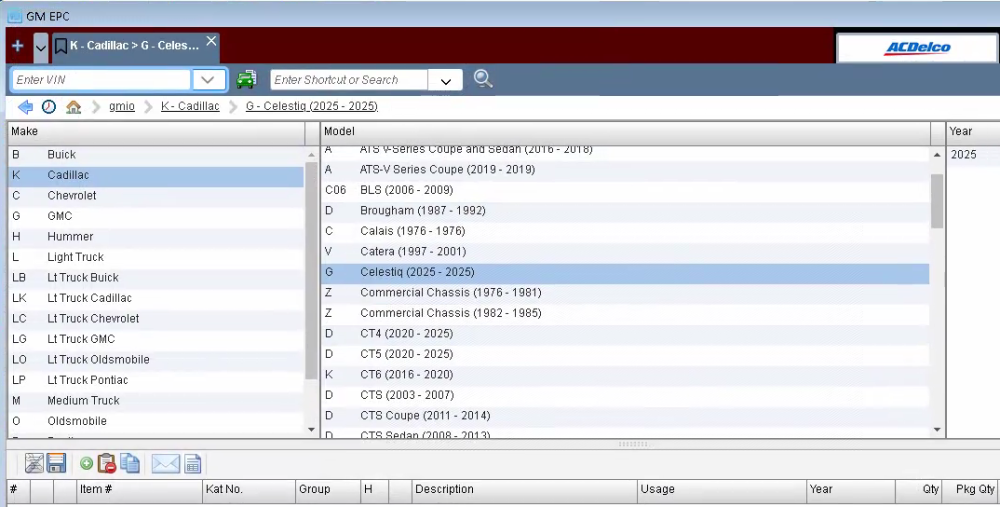The image size is (1000, 507).
Task: Click the bookmark icon on Cadillac tab
Action: tap(61, 46)
